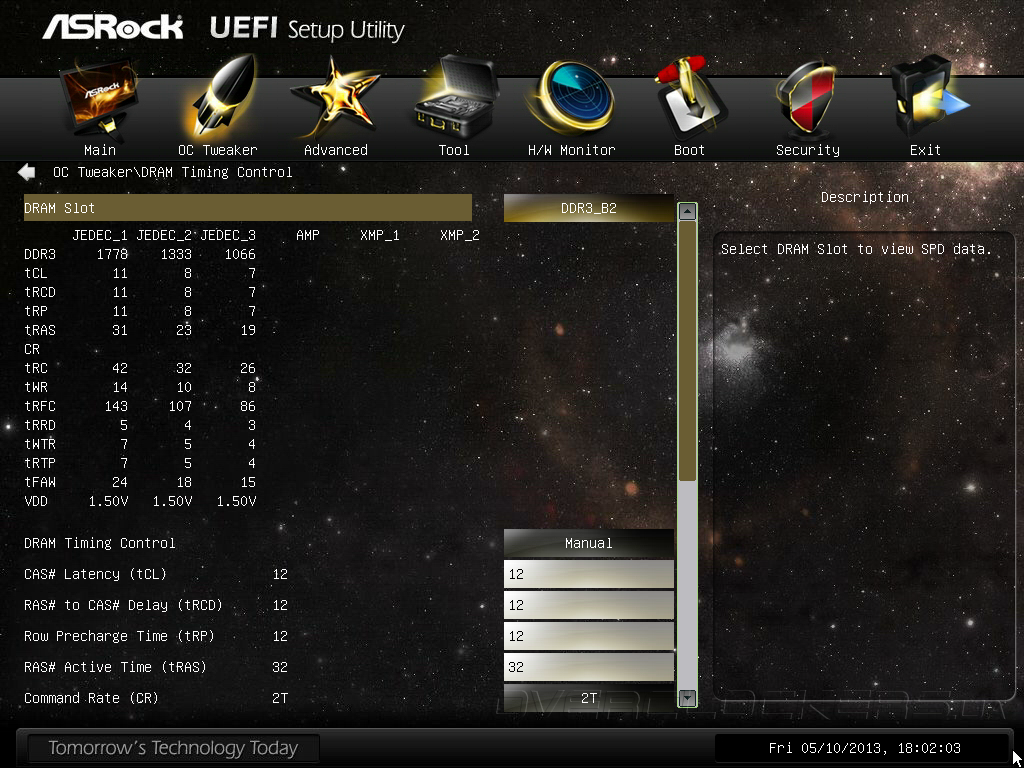Select the OC Tweaker rocket icon
This screenshot has width=1024, height=768.
tap(221, 98)
